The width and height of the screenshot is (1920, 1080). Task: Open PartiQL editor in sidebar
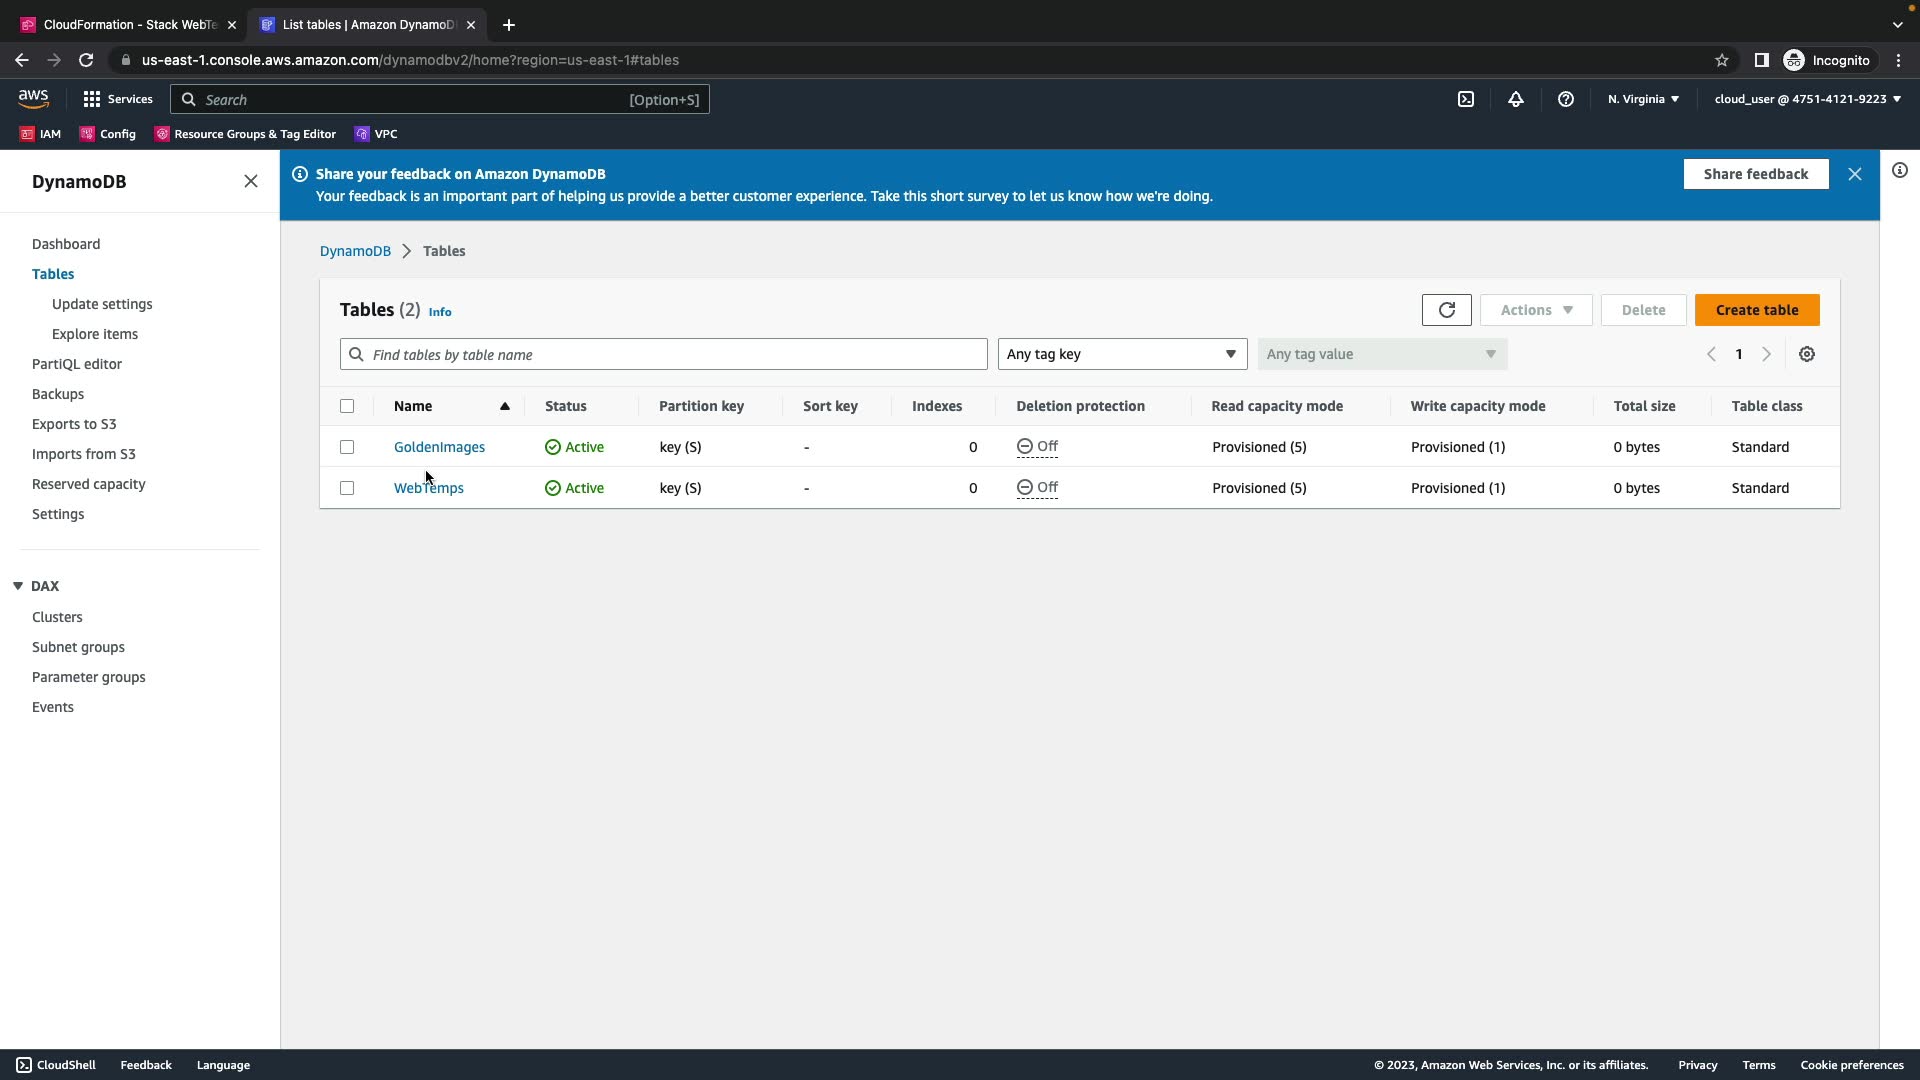coord(77,364)
